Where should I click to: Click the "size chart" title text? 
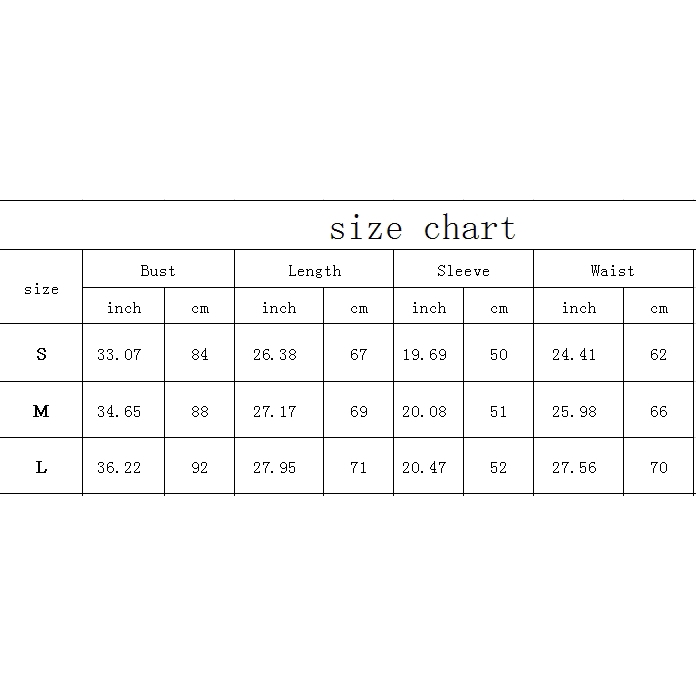tap(422, 228)
